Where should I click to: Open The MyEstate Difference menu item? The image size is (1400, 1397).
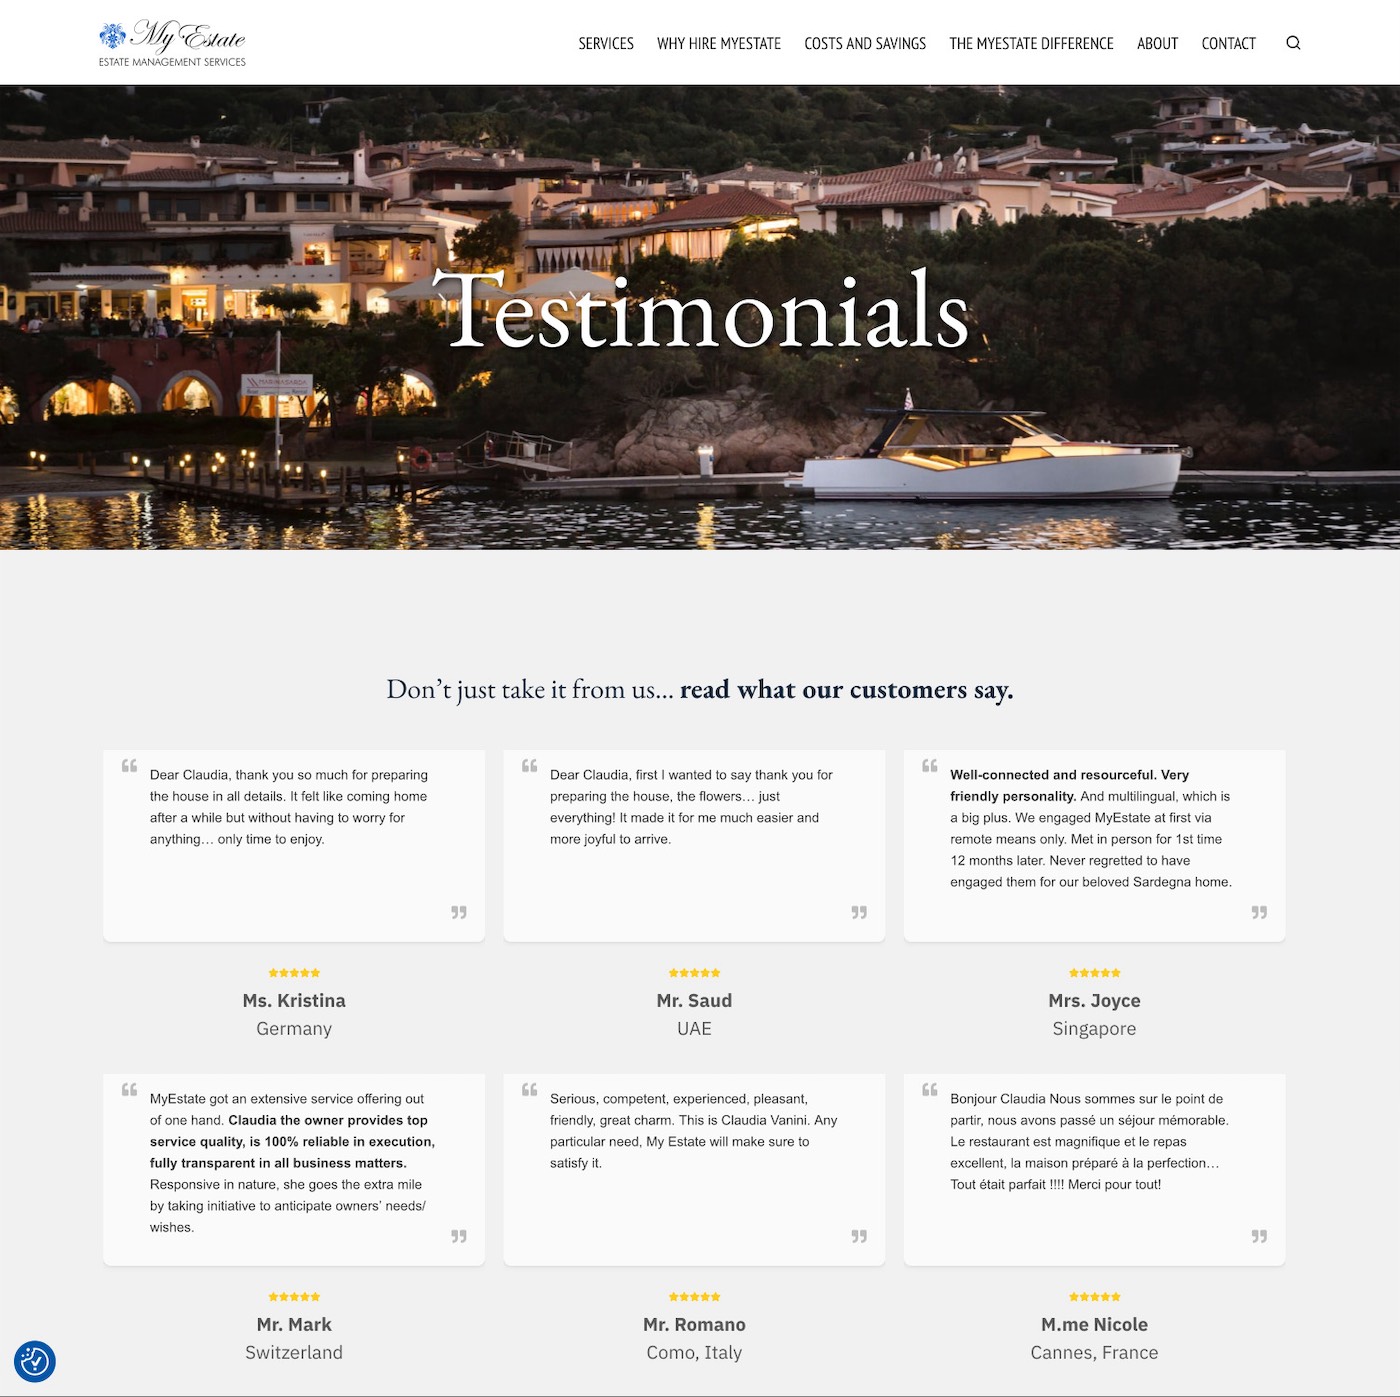(x=1031, y=44)
